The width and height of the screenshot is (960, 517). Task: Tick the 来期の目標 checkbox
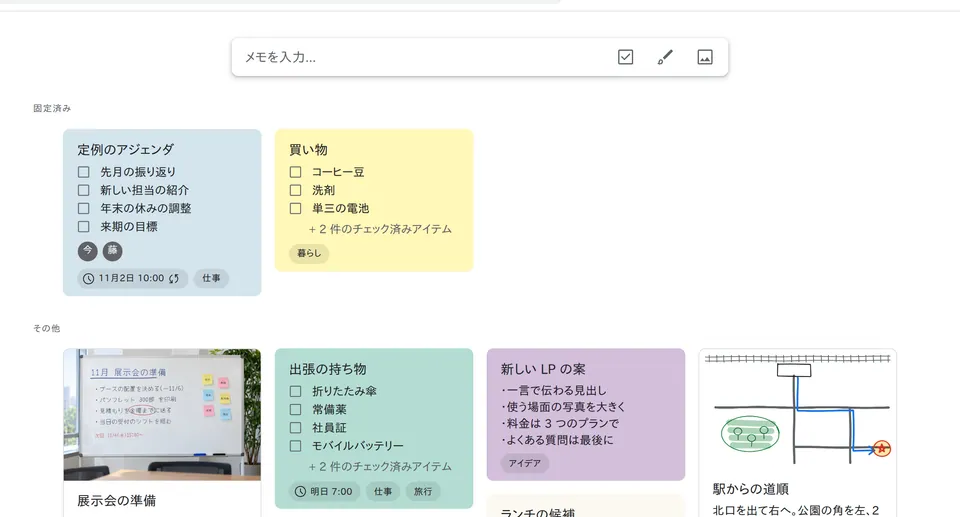tap(84, 227)
